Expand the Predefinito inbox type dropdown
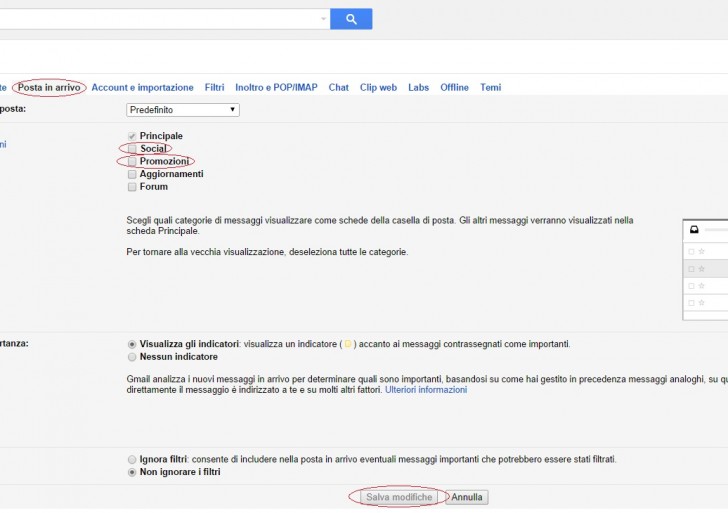Viewport: 728px width, 513px height. 183,110
